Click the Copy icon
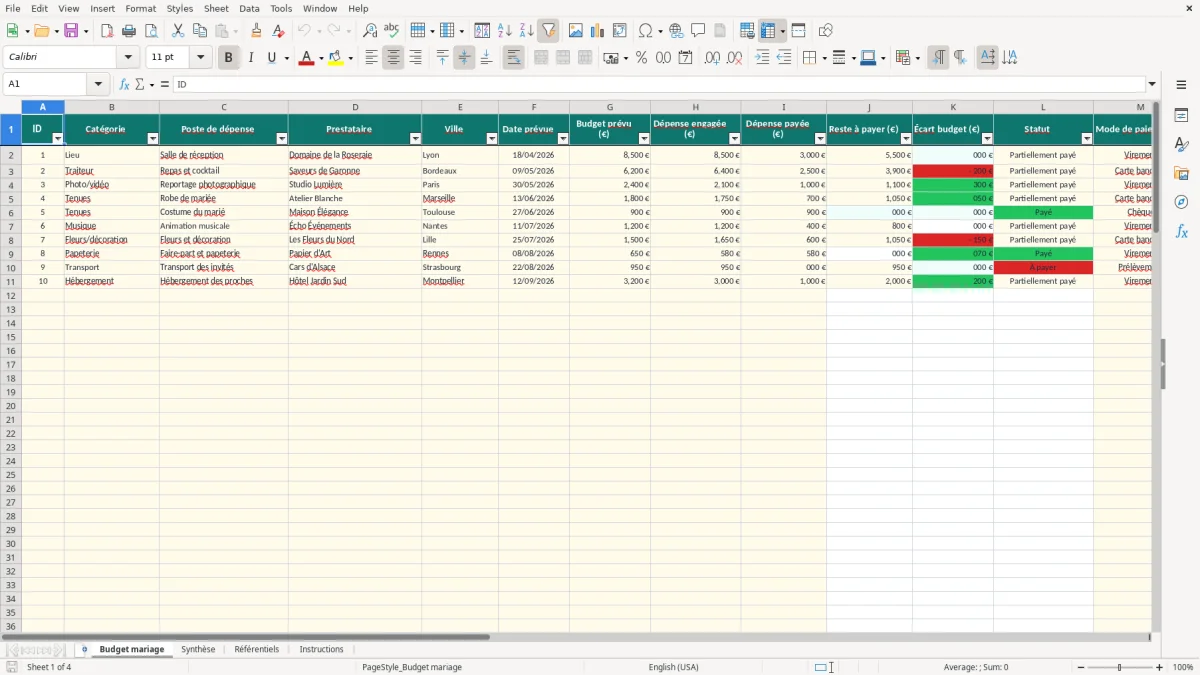Screen dimensions: 1200x675 (200, 31)
